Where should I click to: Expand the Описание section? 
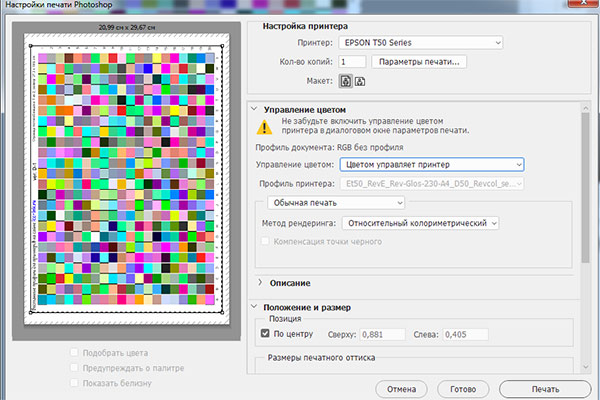coord(260,282)
